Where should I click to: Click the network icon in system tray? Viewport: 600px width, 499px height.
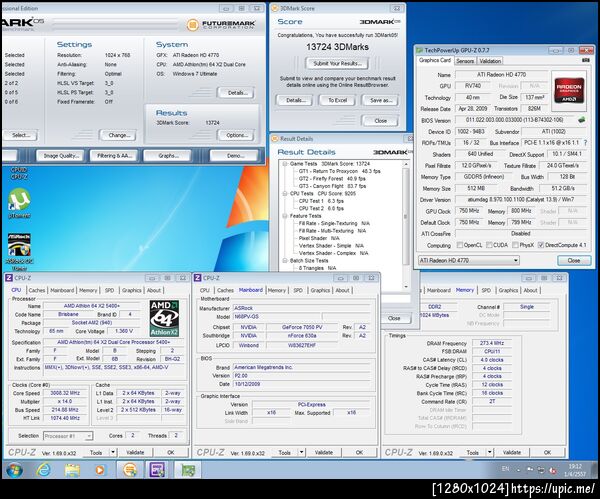541,470
